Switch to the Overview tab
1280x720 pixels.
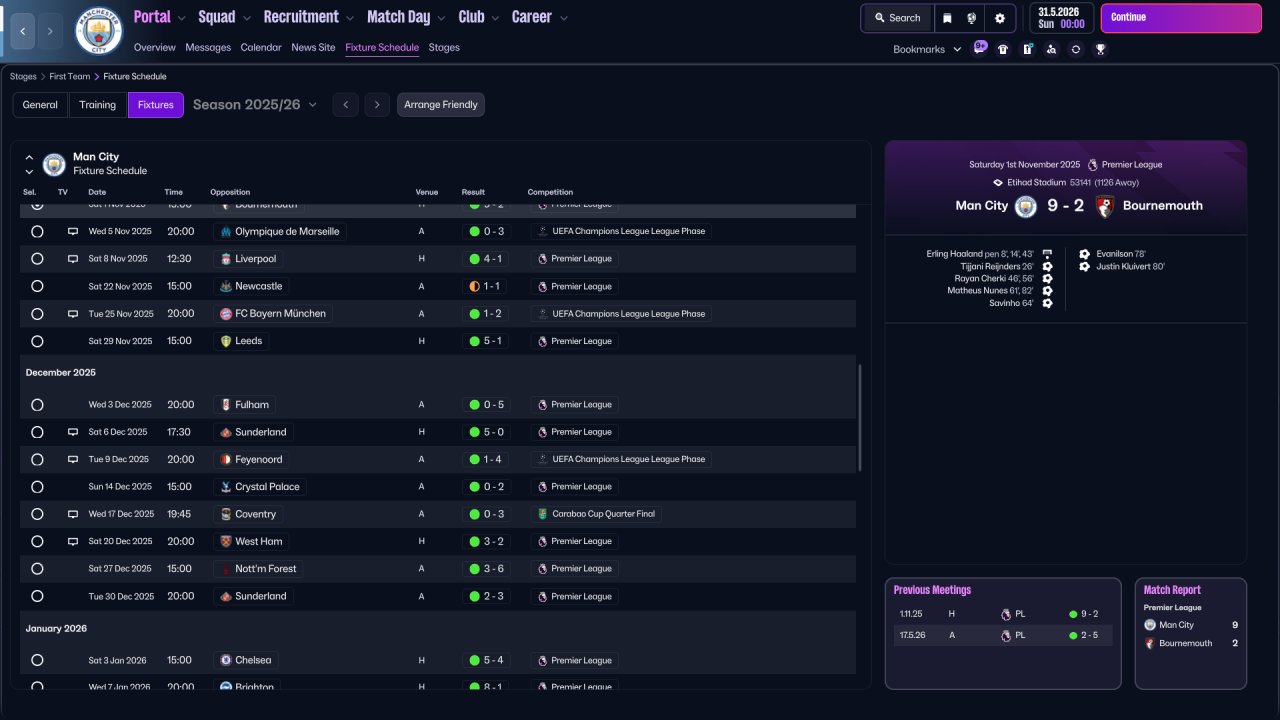tap(154, 47)
